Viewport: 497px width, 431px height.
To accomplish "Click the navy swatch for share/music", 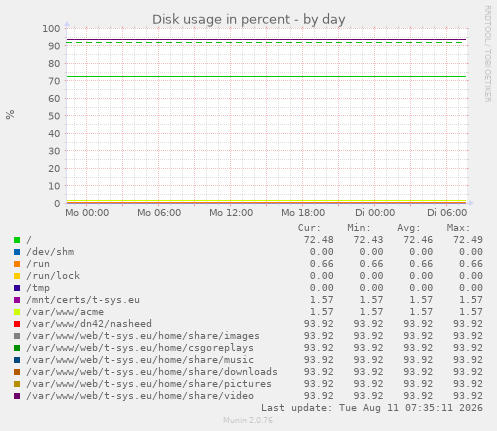I will (17, 360).
